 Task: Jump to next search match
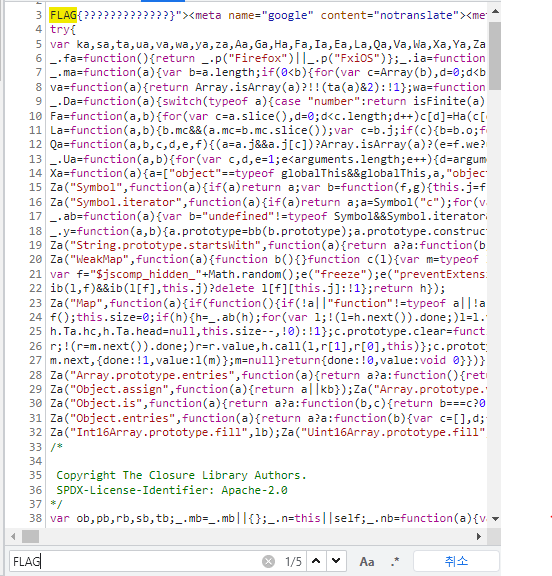[x=336, y=561]
